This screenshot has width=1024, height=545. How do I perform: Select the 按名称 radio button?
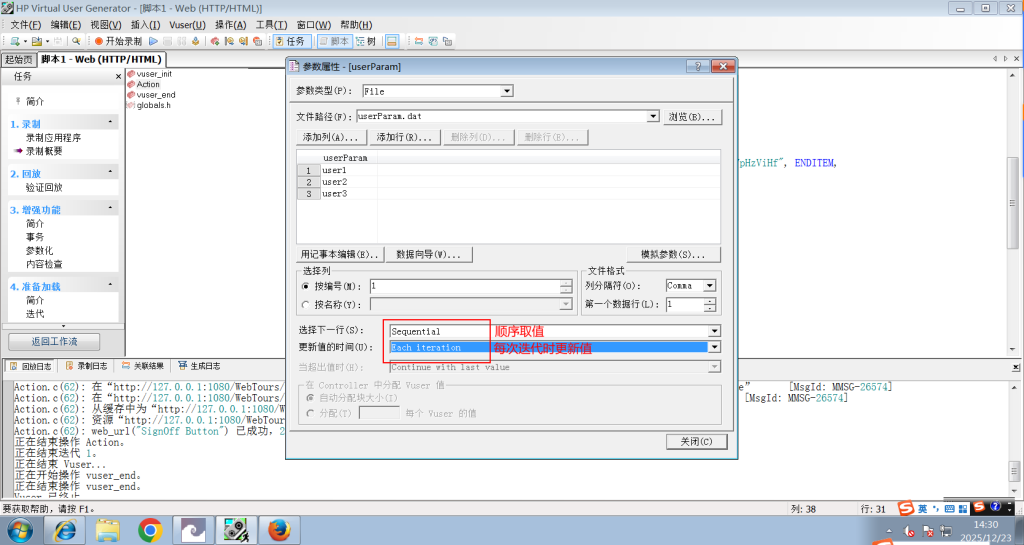coord(306,304)
